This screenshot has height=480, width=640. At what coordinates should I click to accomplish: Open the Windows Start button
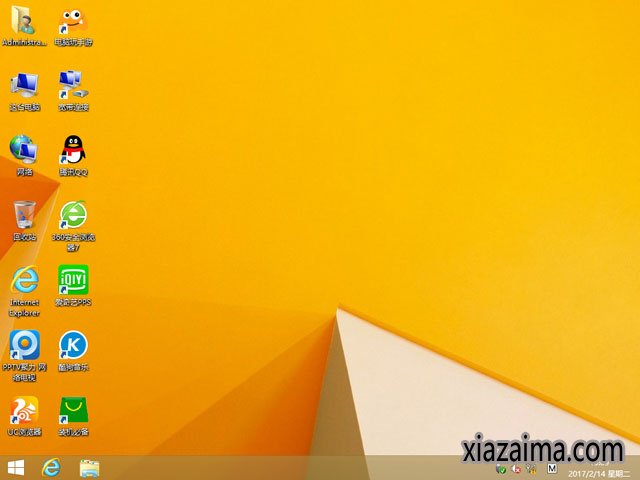click(16, 468)
